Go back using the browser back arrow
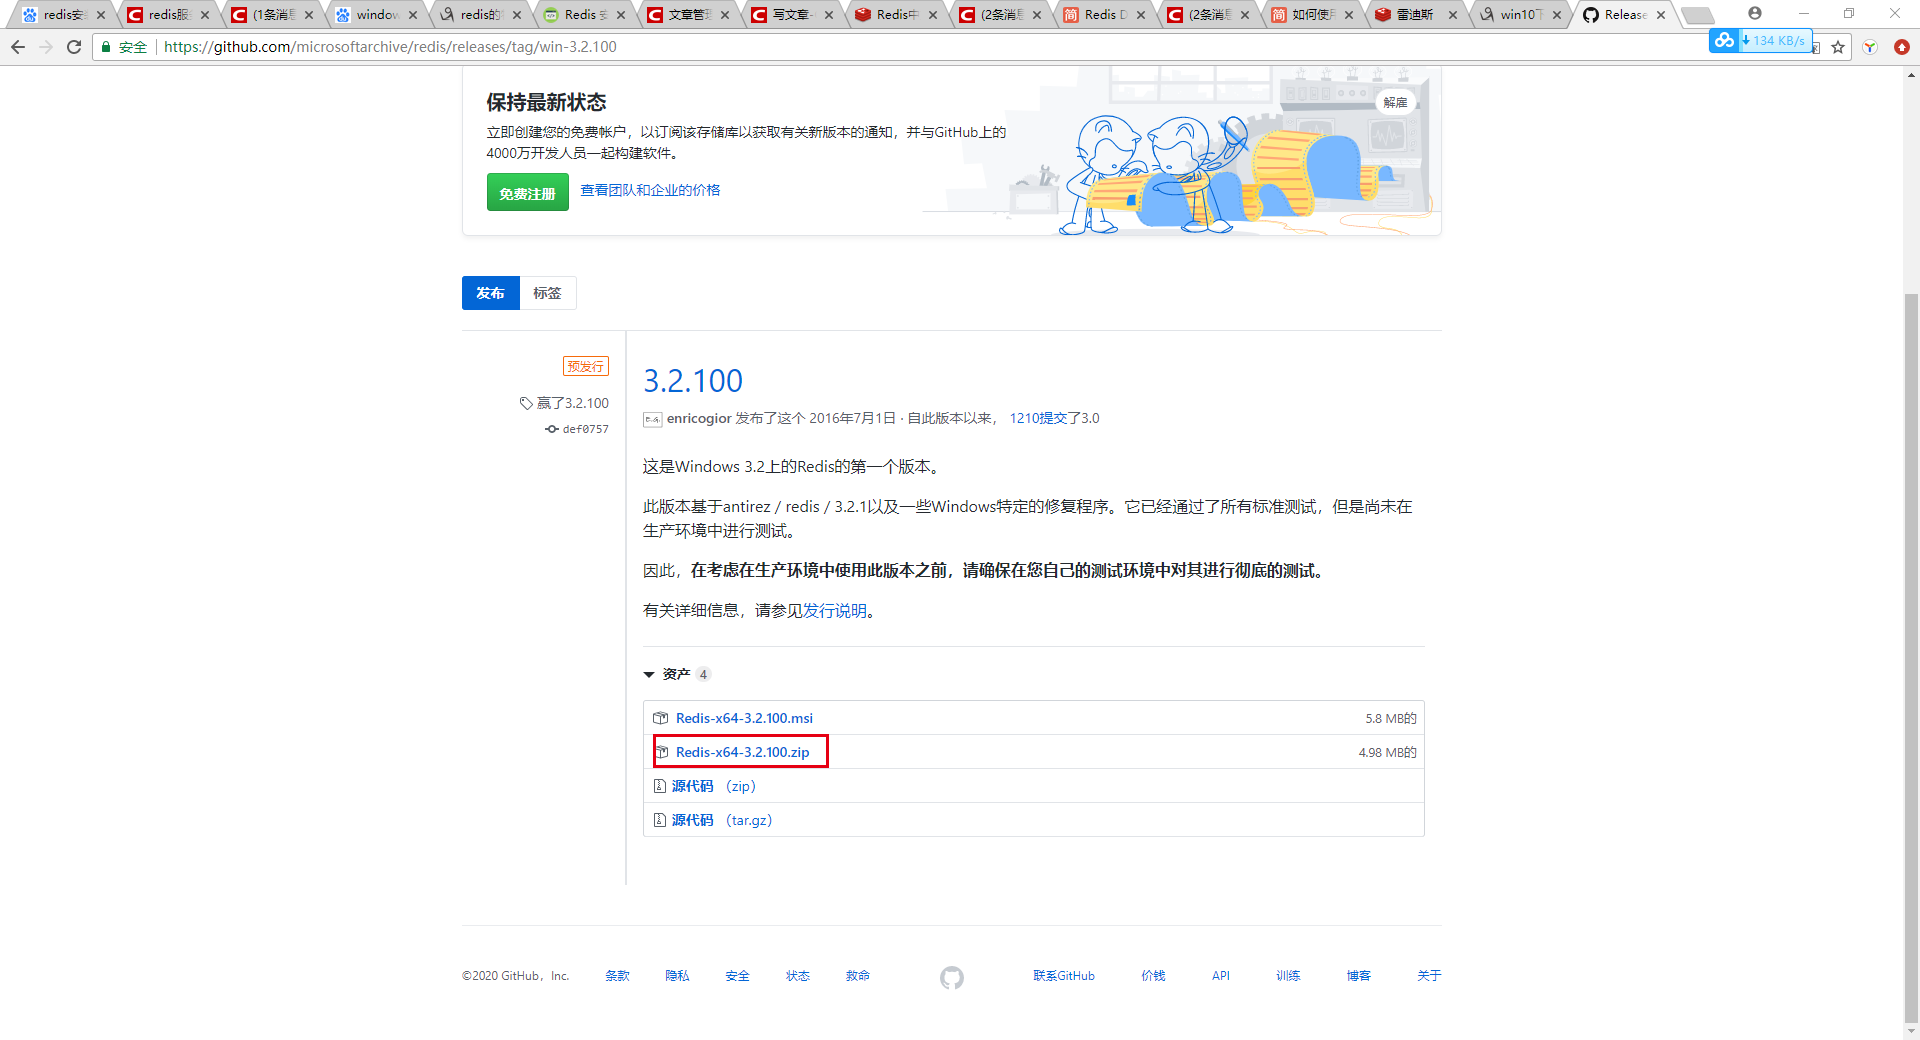 [x=18, y=47]
